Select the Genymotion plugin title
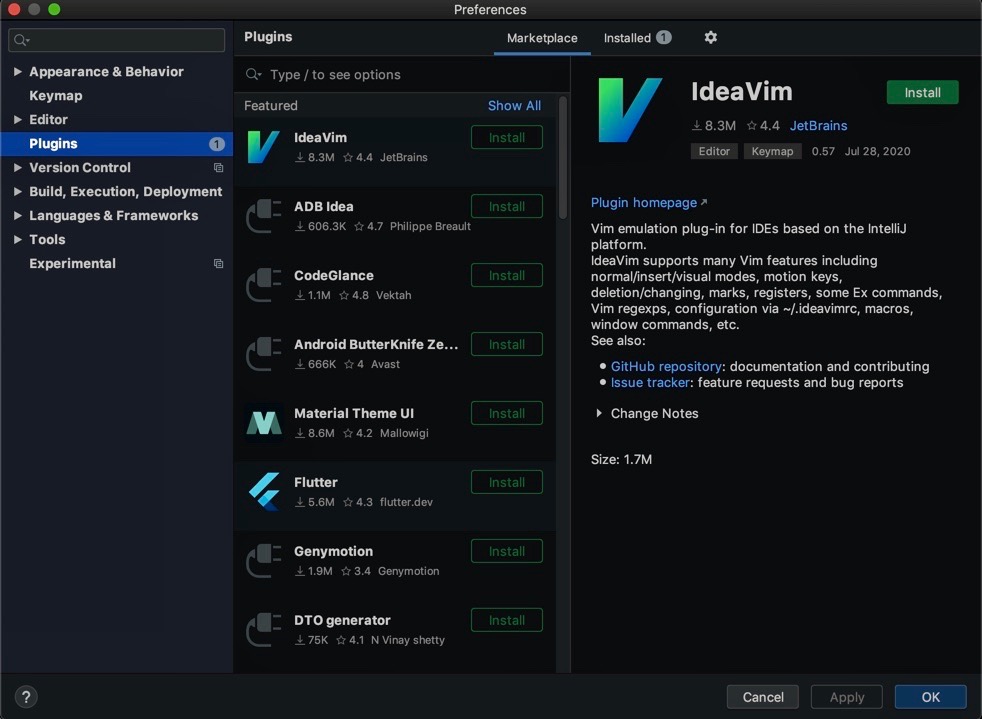This screenshot has height=719, width=982. click(x=333, y=551)
